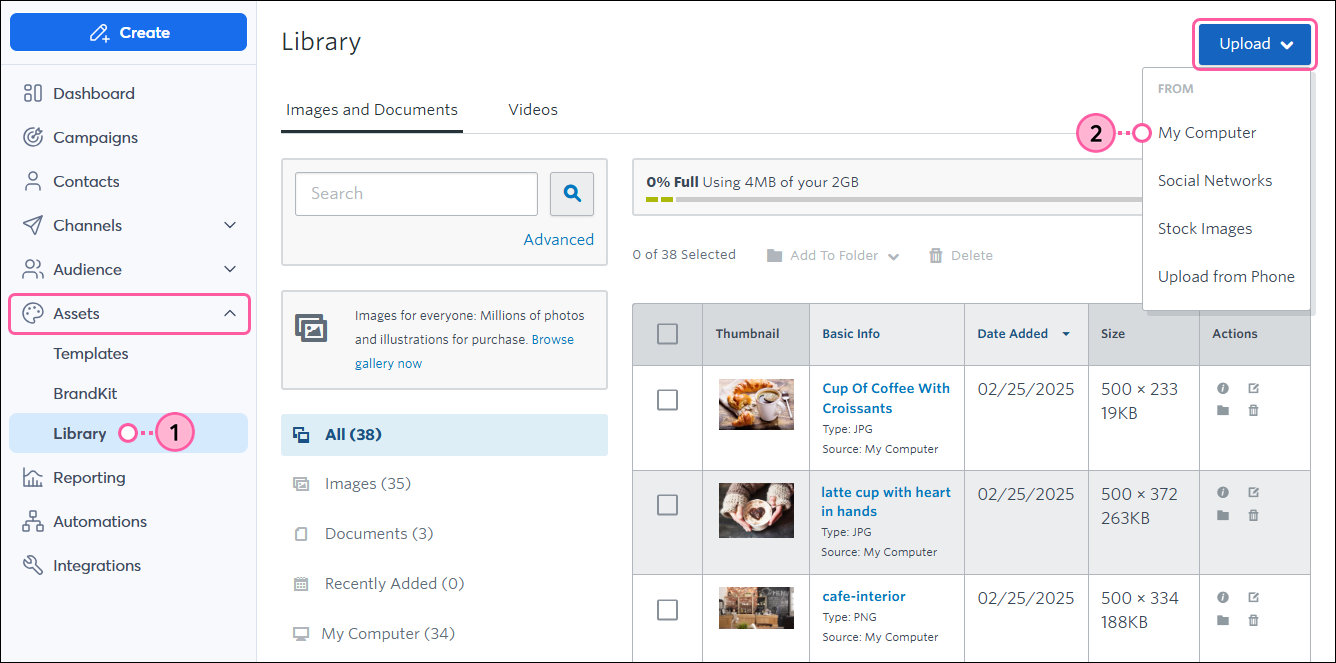The width and height of the screenshot is (1336, 663).
Task: Select Campaigns in the left navigation
Action: pos(94,137)
